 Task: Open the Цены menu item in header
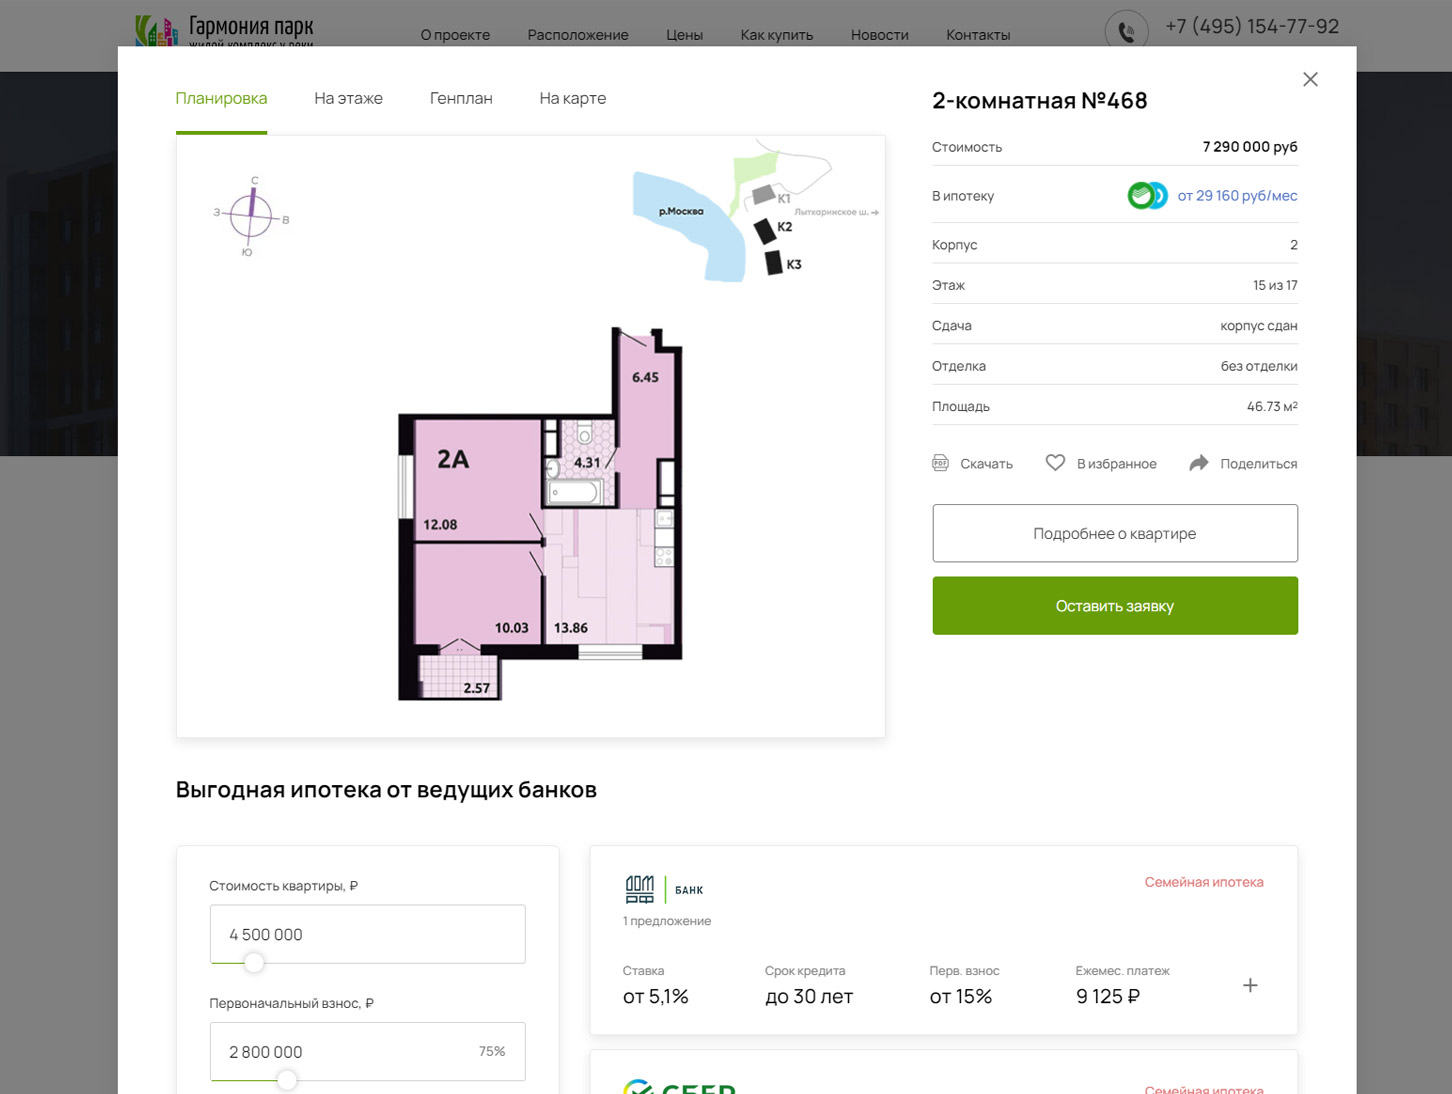pyautogui.click(x=685, y=35)
